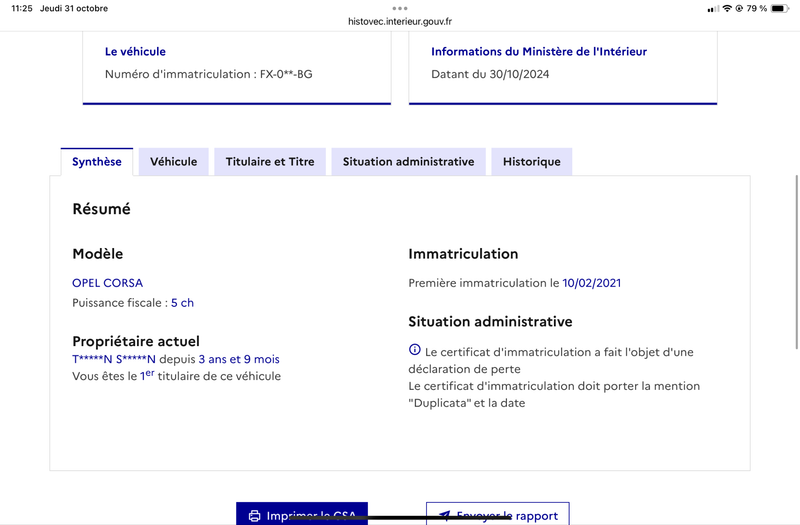Open the Titulaire et Titre tab
The image size is (800, 525).
tap(270, 162)
